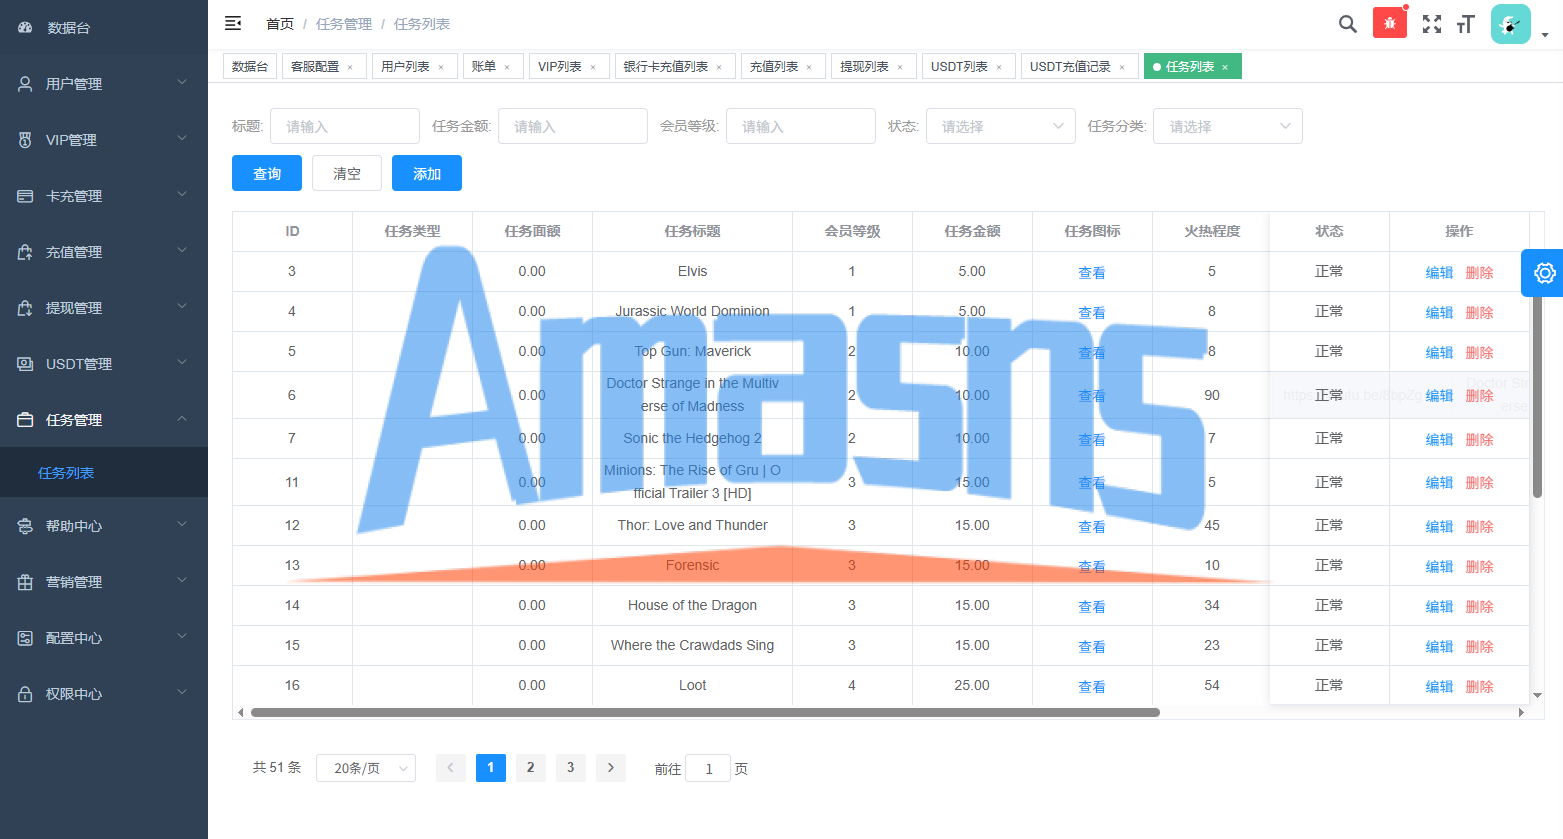Close the active 任务列表 tab
This screenshot has height=839, width=1563.
coord(1225,68)
